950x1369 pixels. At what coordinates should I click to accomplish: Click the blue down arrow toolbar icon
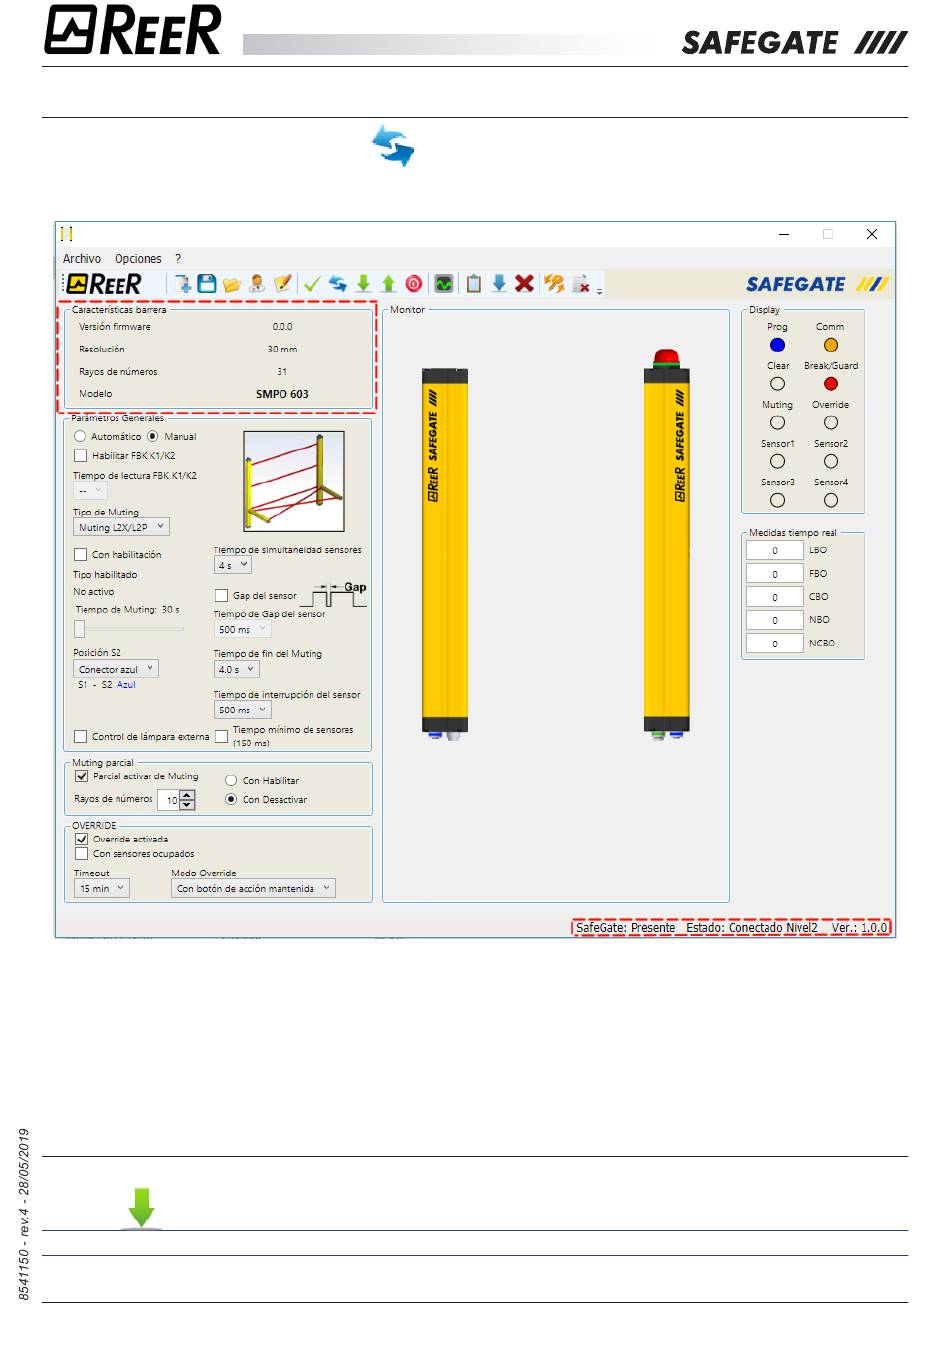tap(499, 284)
